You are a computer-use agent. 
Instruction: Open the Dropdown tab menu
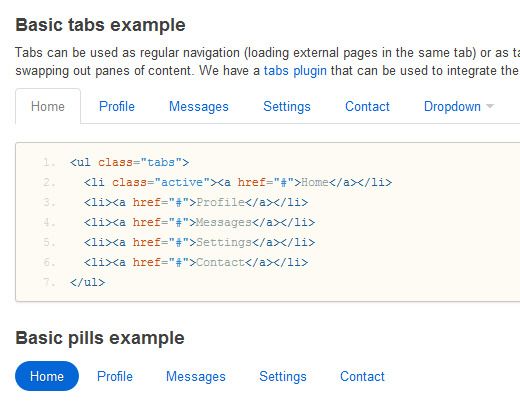[458, 107]
